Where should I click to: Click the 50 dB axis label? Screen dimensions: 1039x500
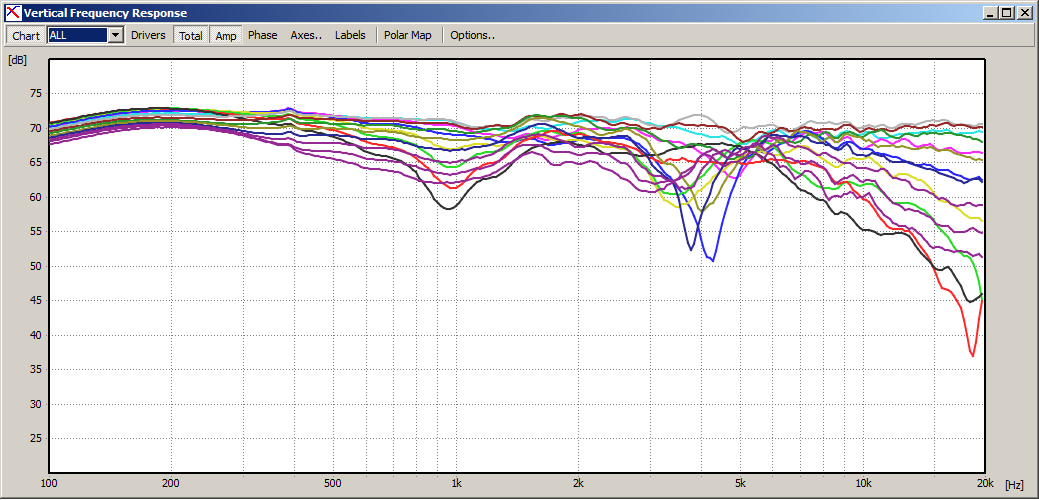click(x=34, y=266)
